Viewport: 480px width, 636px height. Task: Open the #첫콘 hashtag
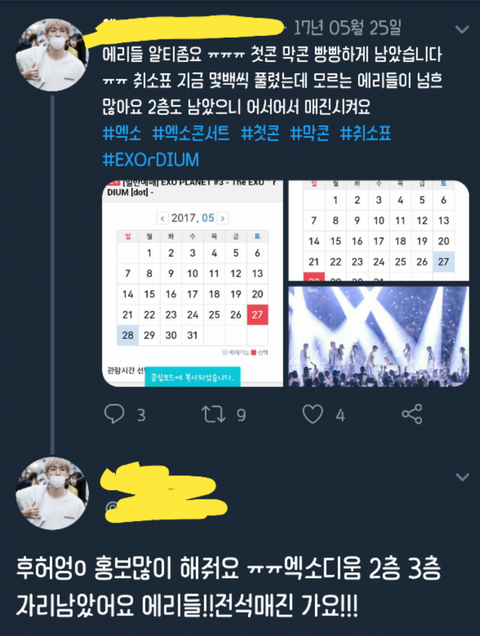click(260, 133)
